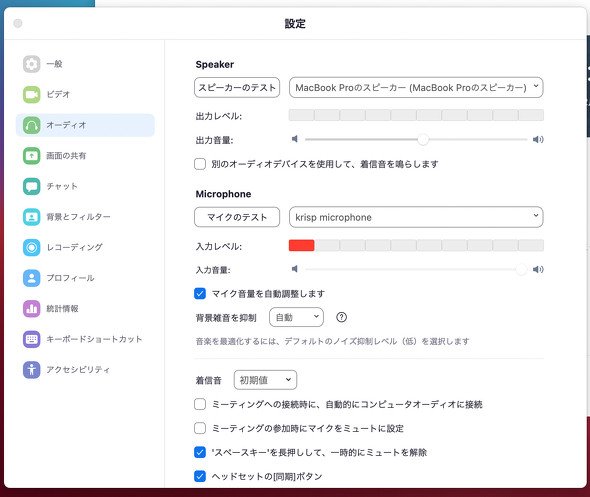590x497 pixels.
Task: Click low volume icon beside 出力音量 slider
Action: point(295,139)
